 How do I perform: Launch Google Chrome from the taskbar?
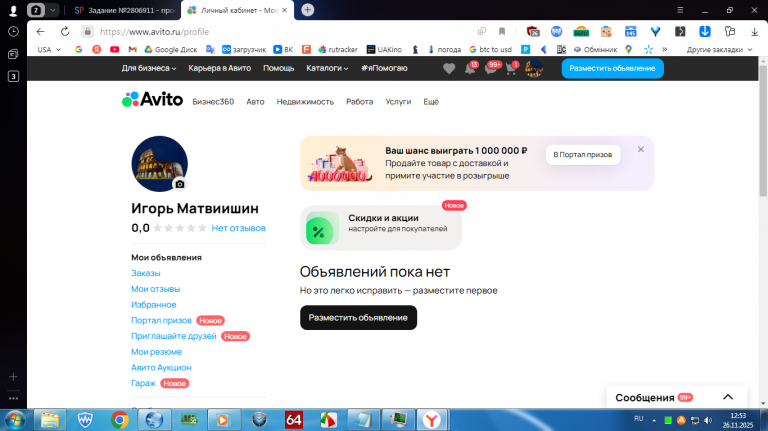(x=119, y=420)
